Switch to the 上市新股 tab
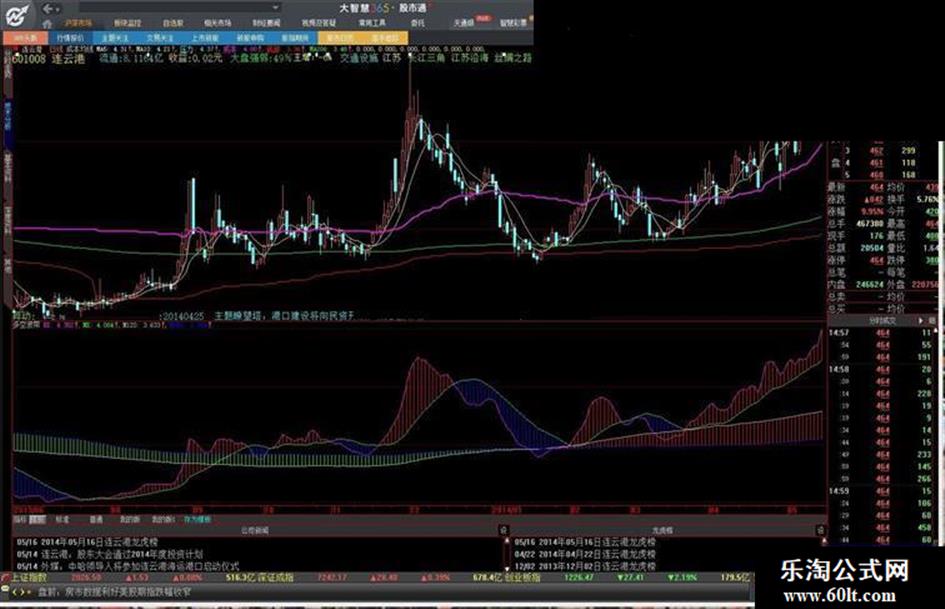The image size is (945, 609). (x=205, y=38)
